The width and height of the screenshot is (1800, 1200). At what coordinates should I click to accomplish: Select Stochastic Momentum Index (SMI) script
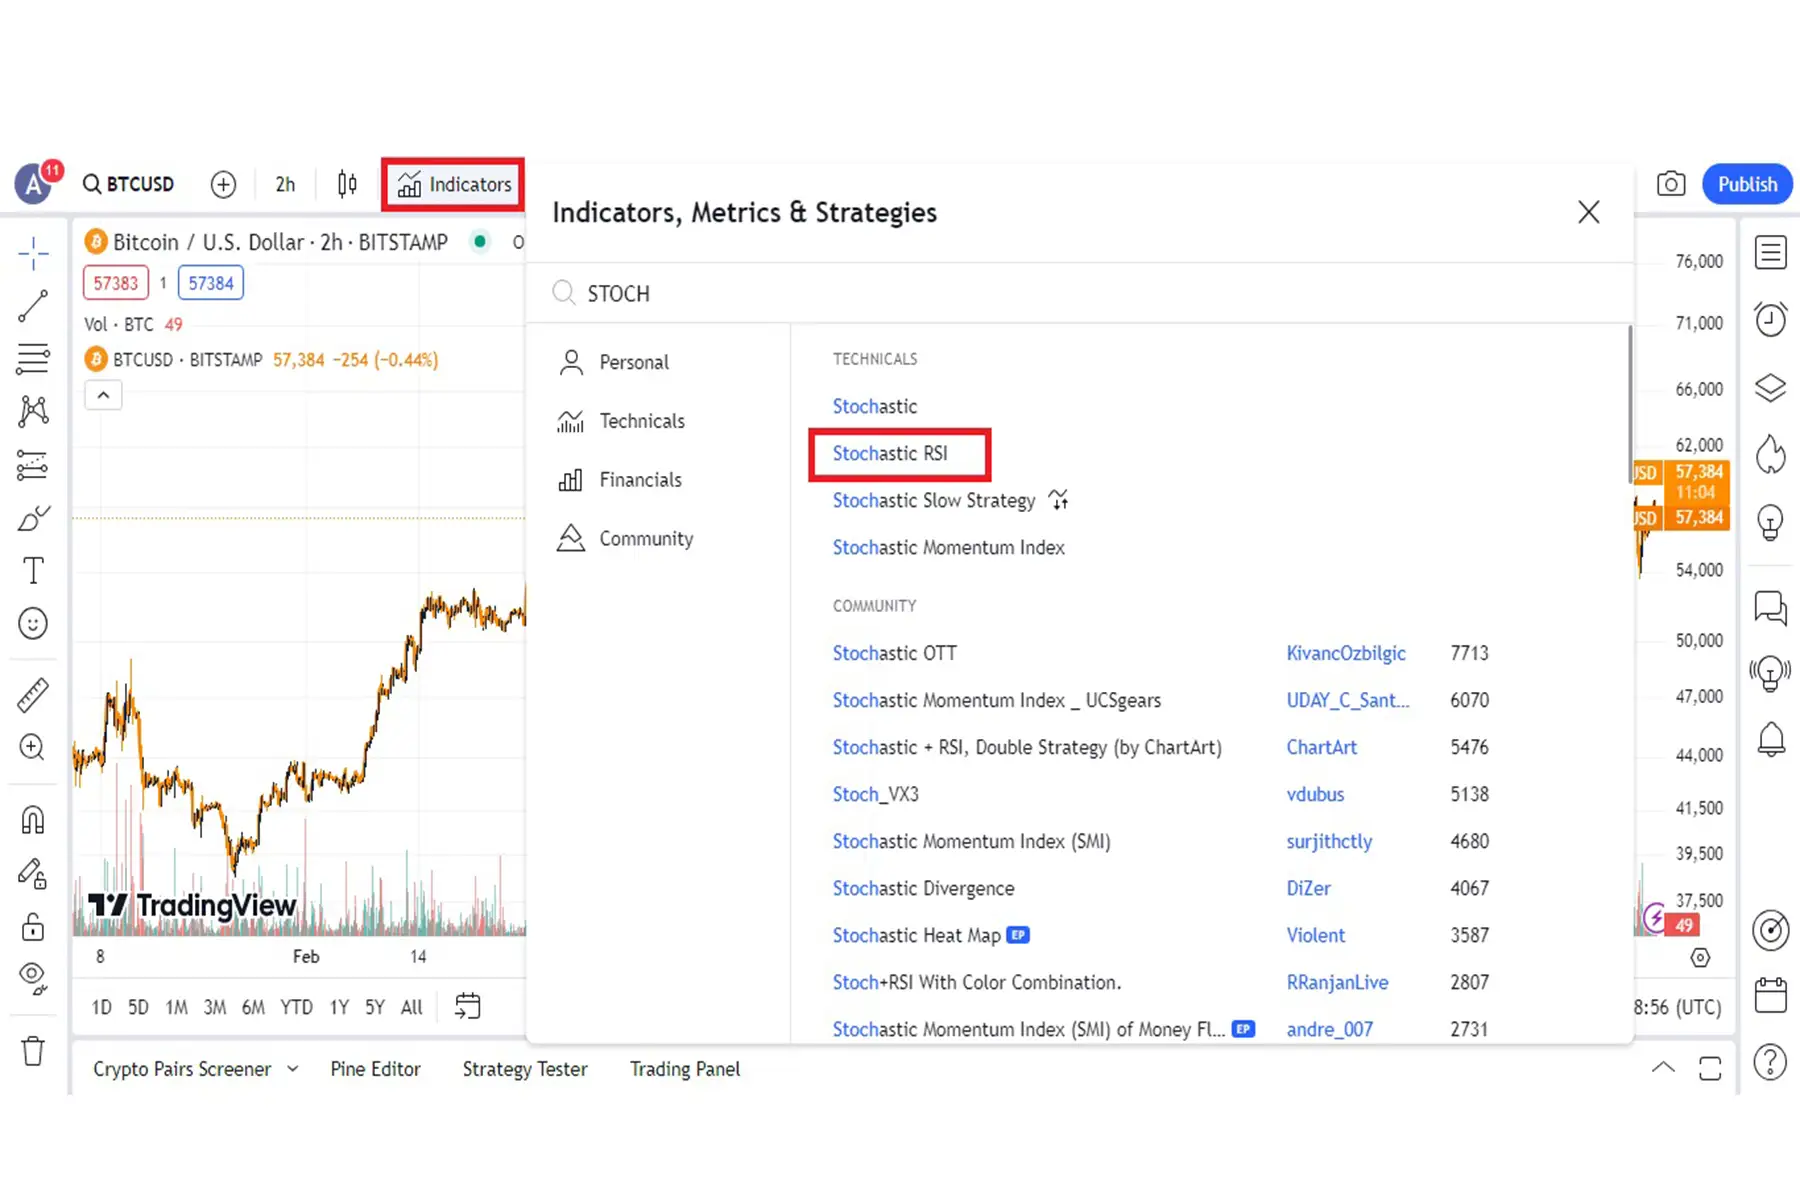click(972, 841)
